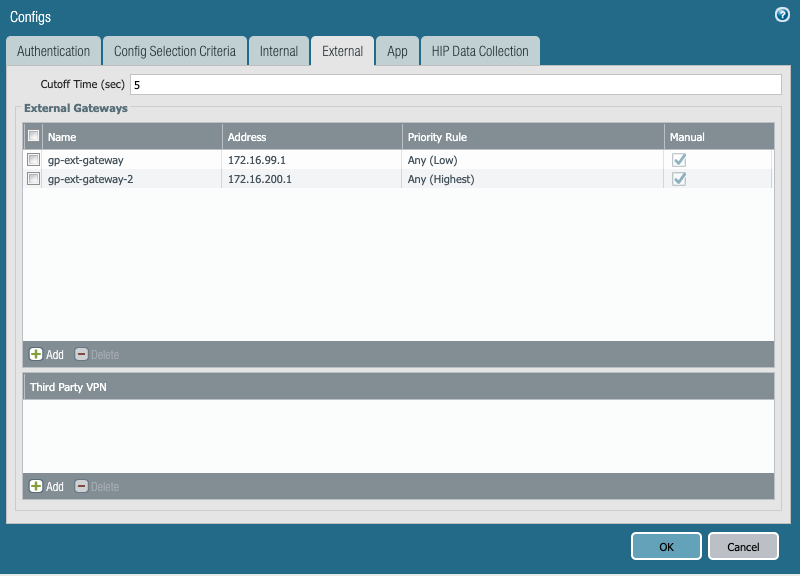Open the help question mark icon
Screen dimensions: 800x576
[x=781, y=14]
